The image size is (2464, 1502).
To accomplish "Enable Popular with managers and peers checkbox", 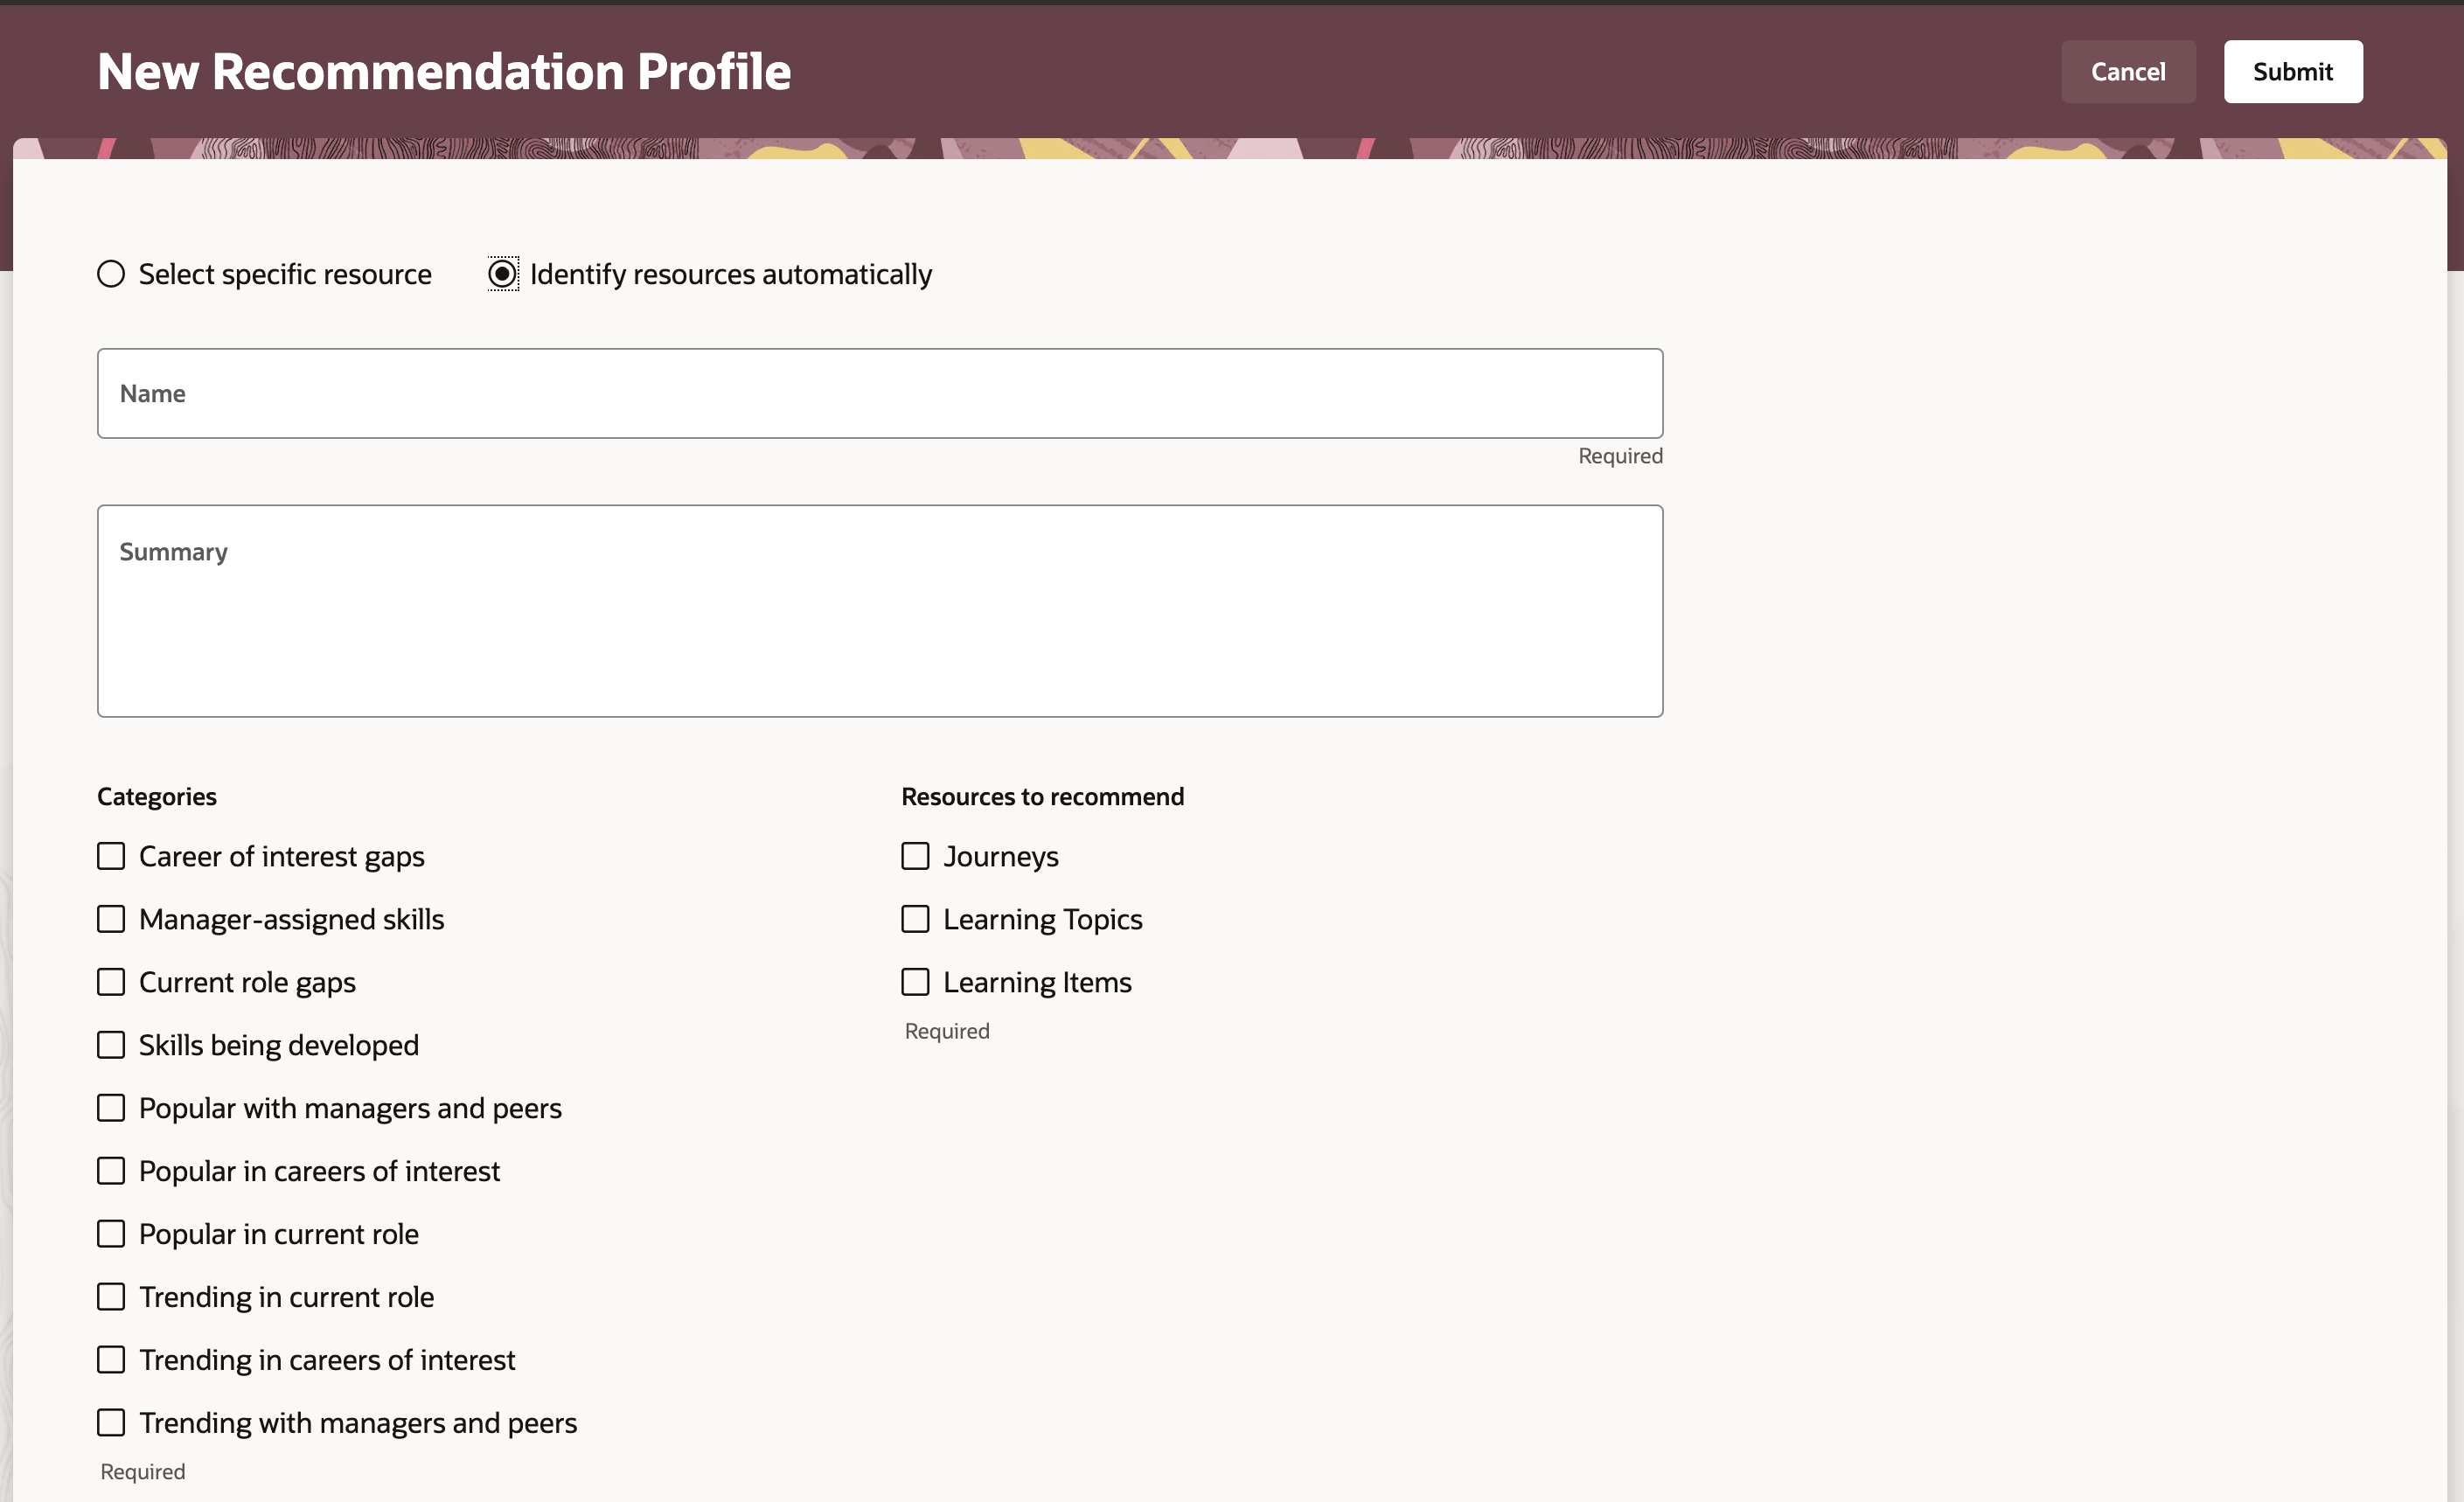I will click(111, 1106).
